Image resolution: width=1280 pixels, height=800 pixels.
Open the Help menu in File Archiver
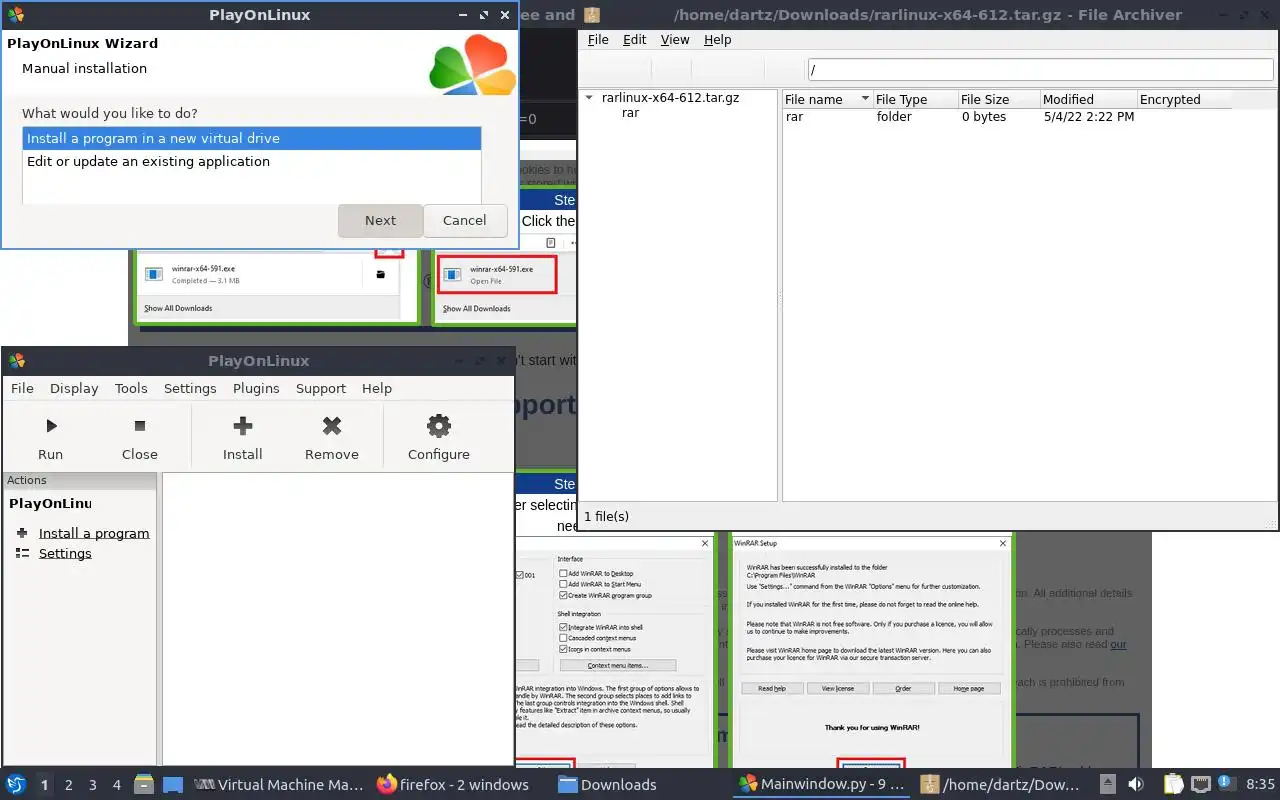click(718, 39)
